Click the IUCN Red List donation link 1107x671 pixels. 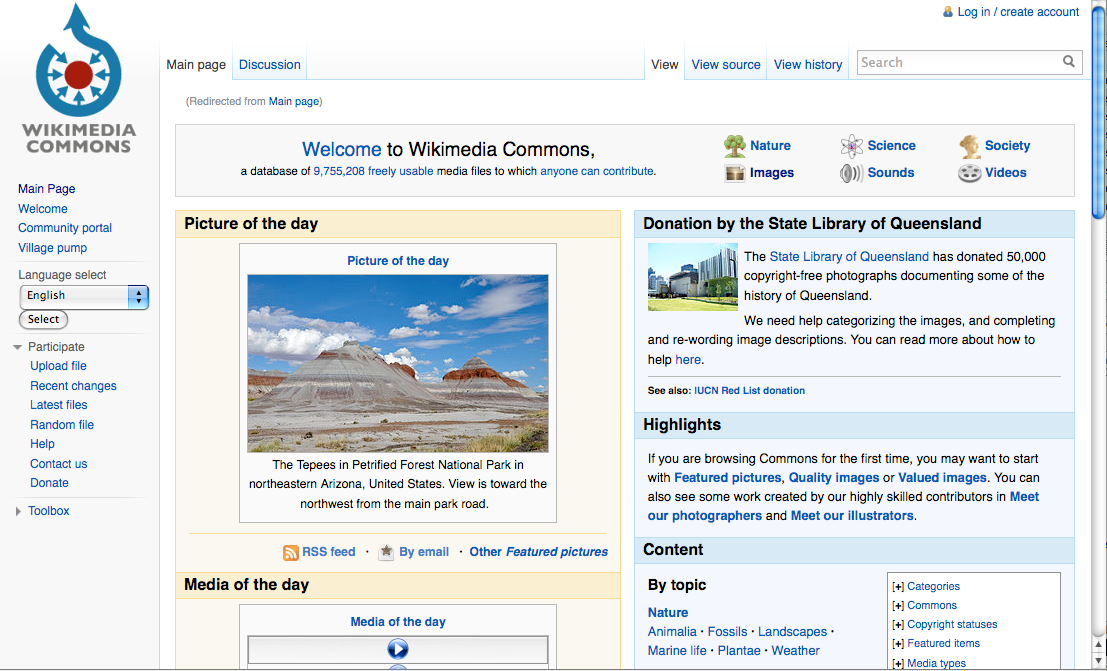(x=749, y=391)
